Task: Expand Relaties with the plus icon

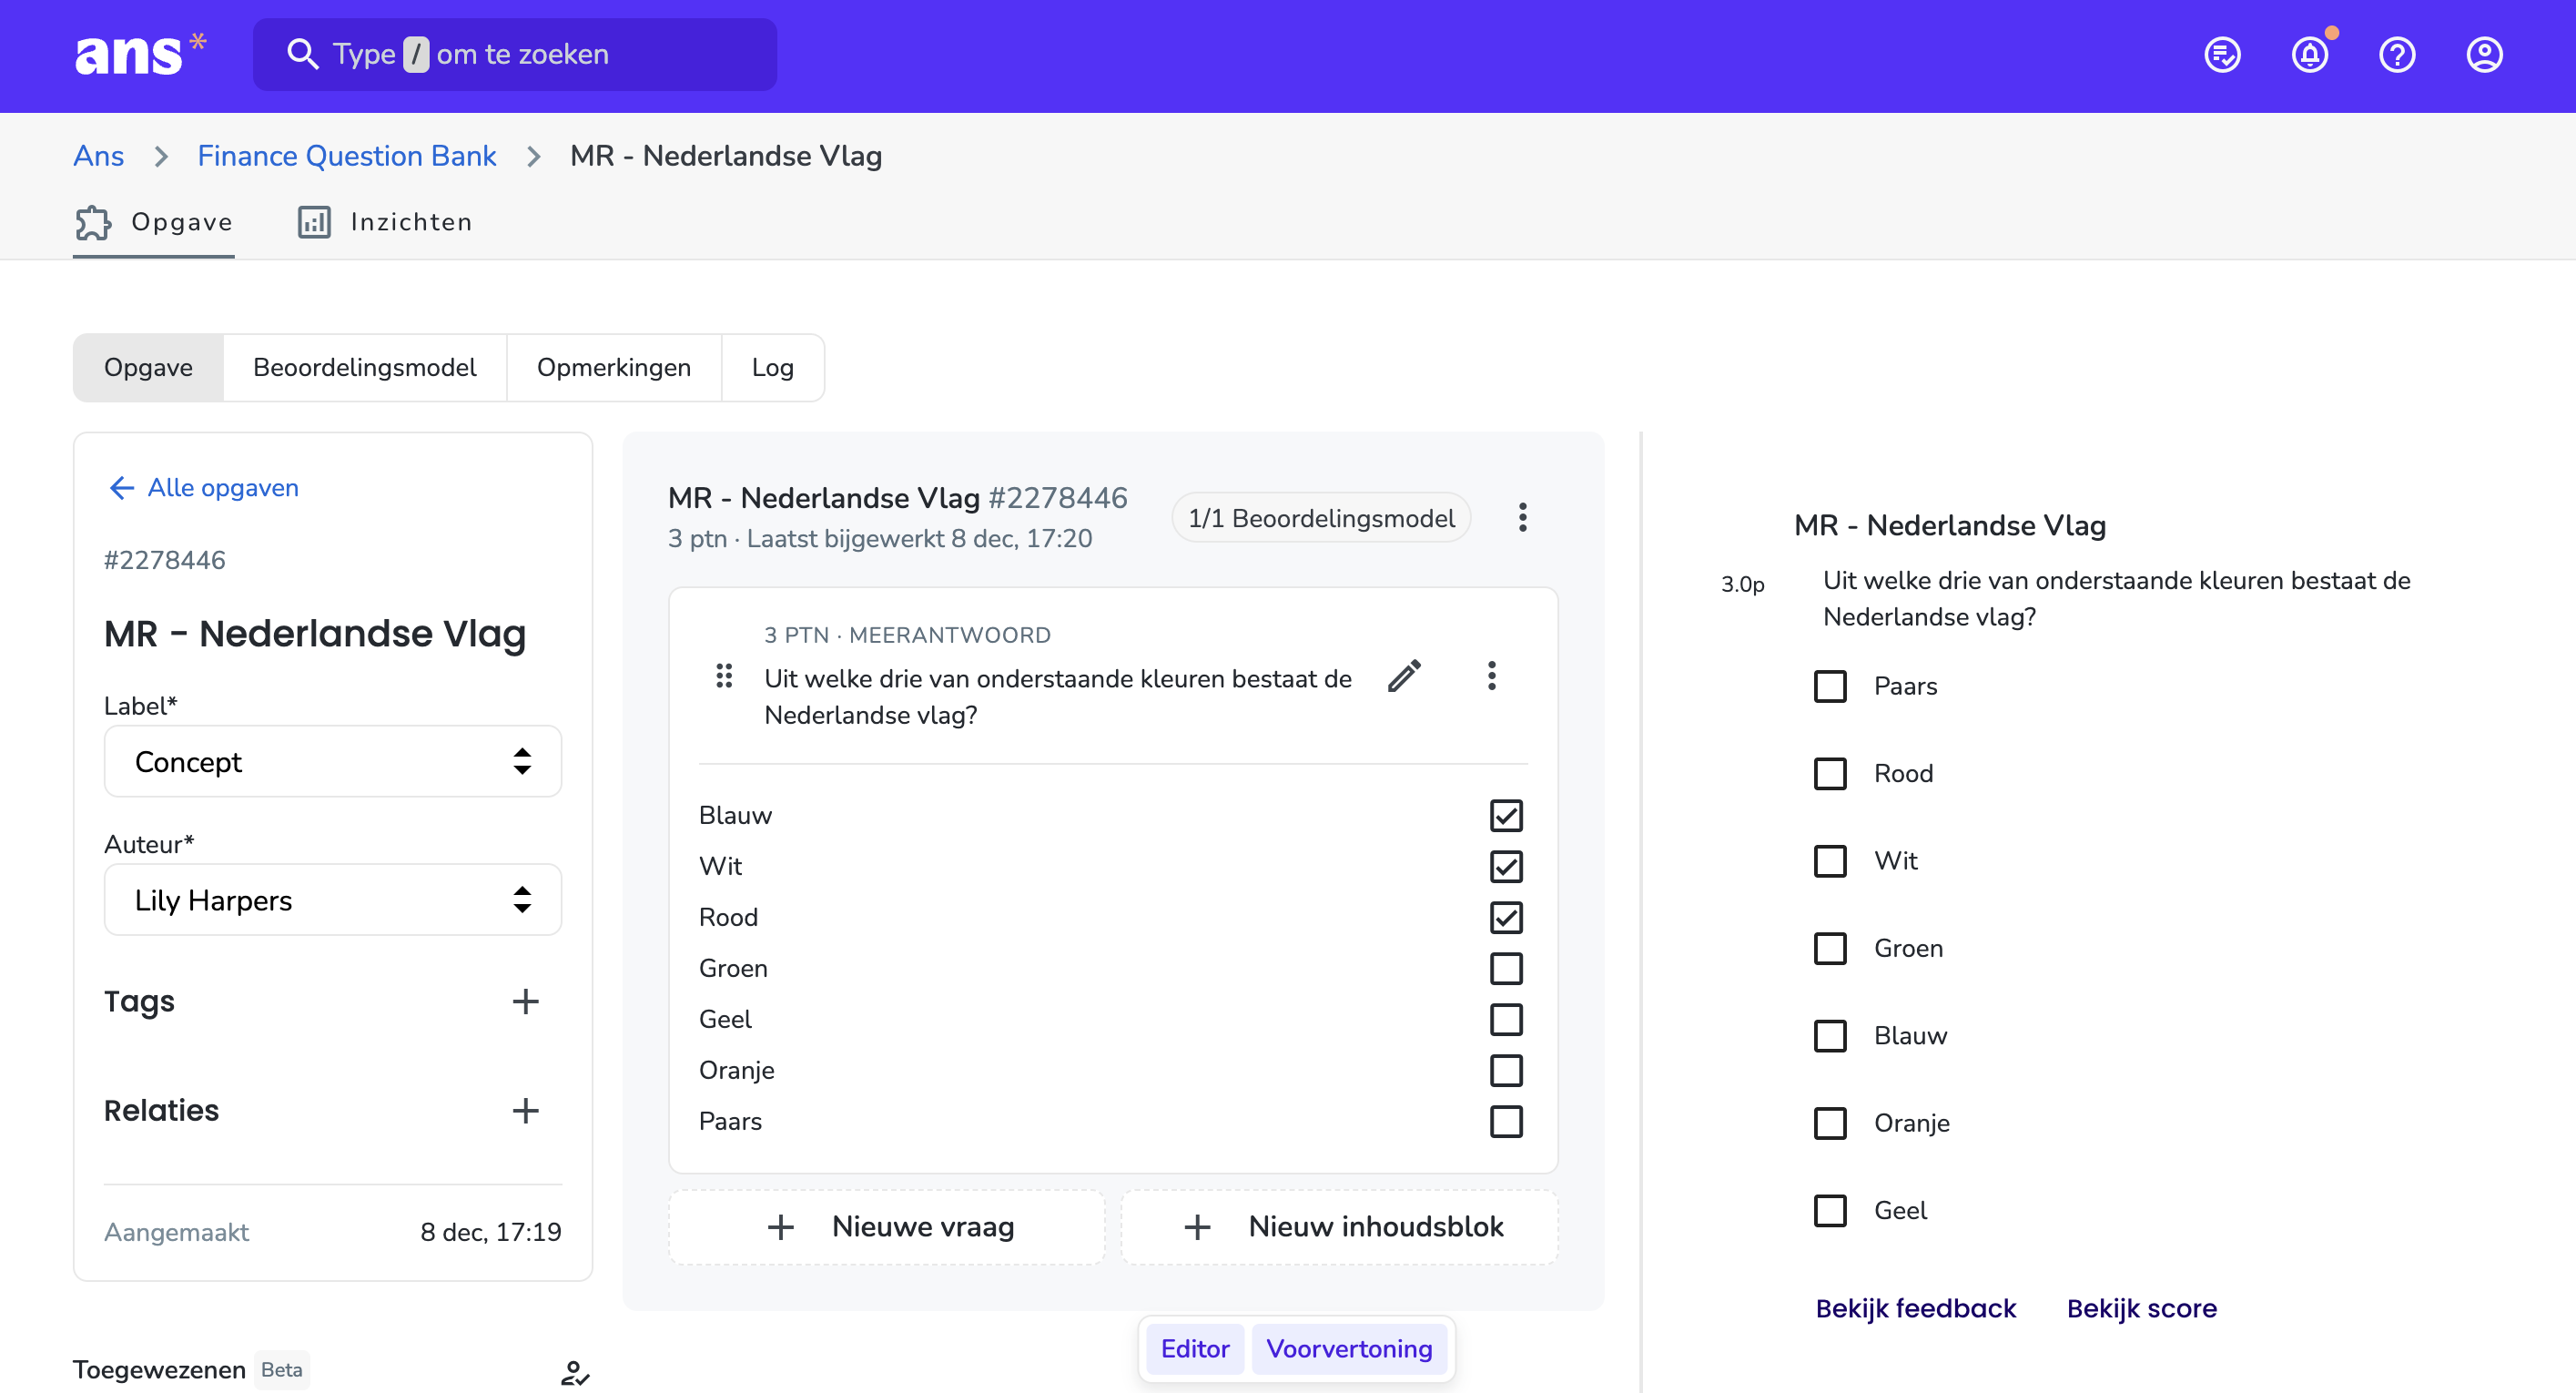Action: pos(525,1110)
